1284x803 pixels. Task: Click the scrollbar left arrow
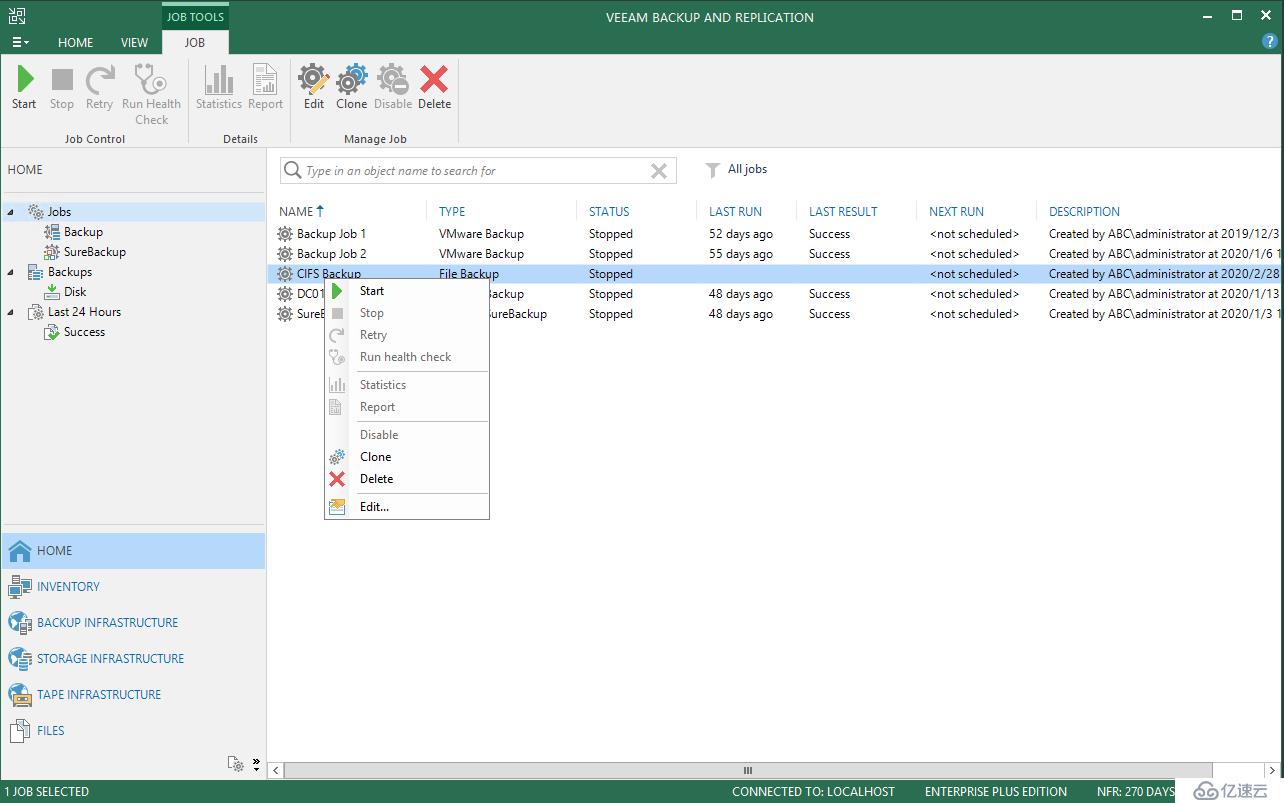(x=277, y=771)
